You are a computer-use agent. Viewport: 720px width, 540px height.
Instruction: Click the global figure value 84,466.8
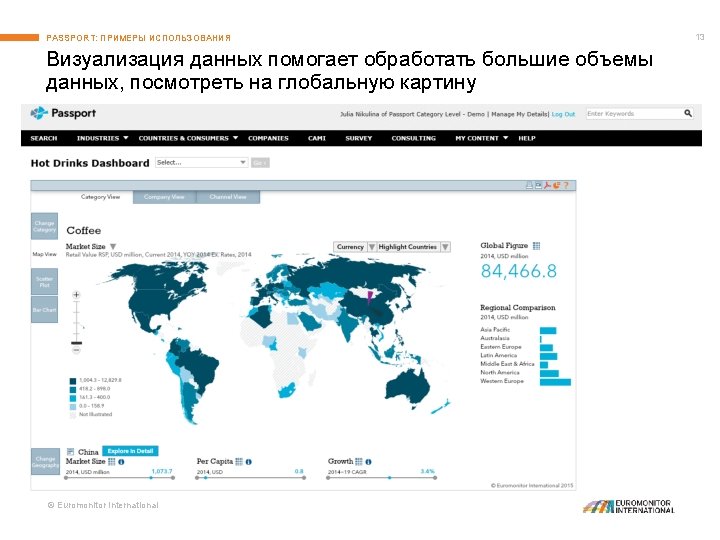[x=518, y=271]
